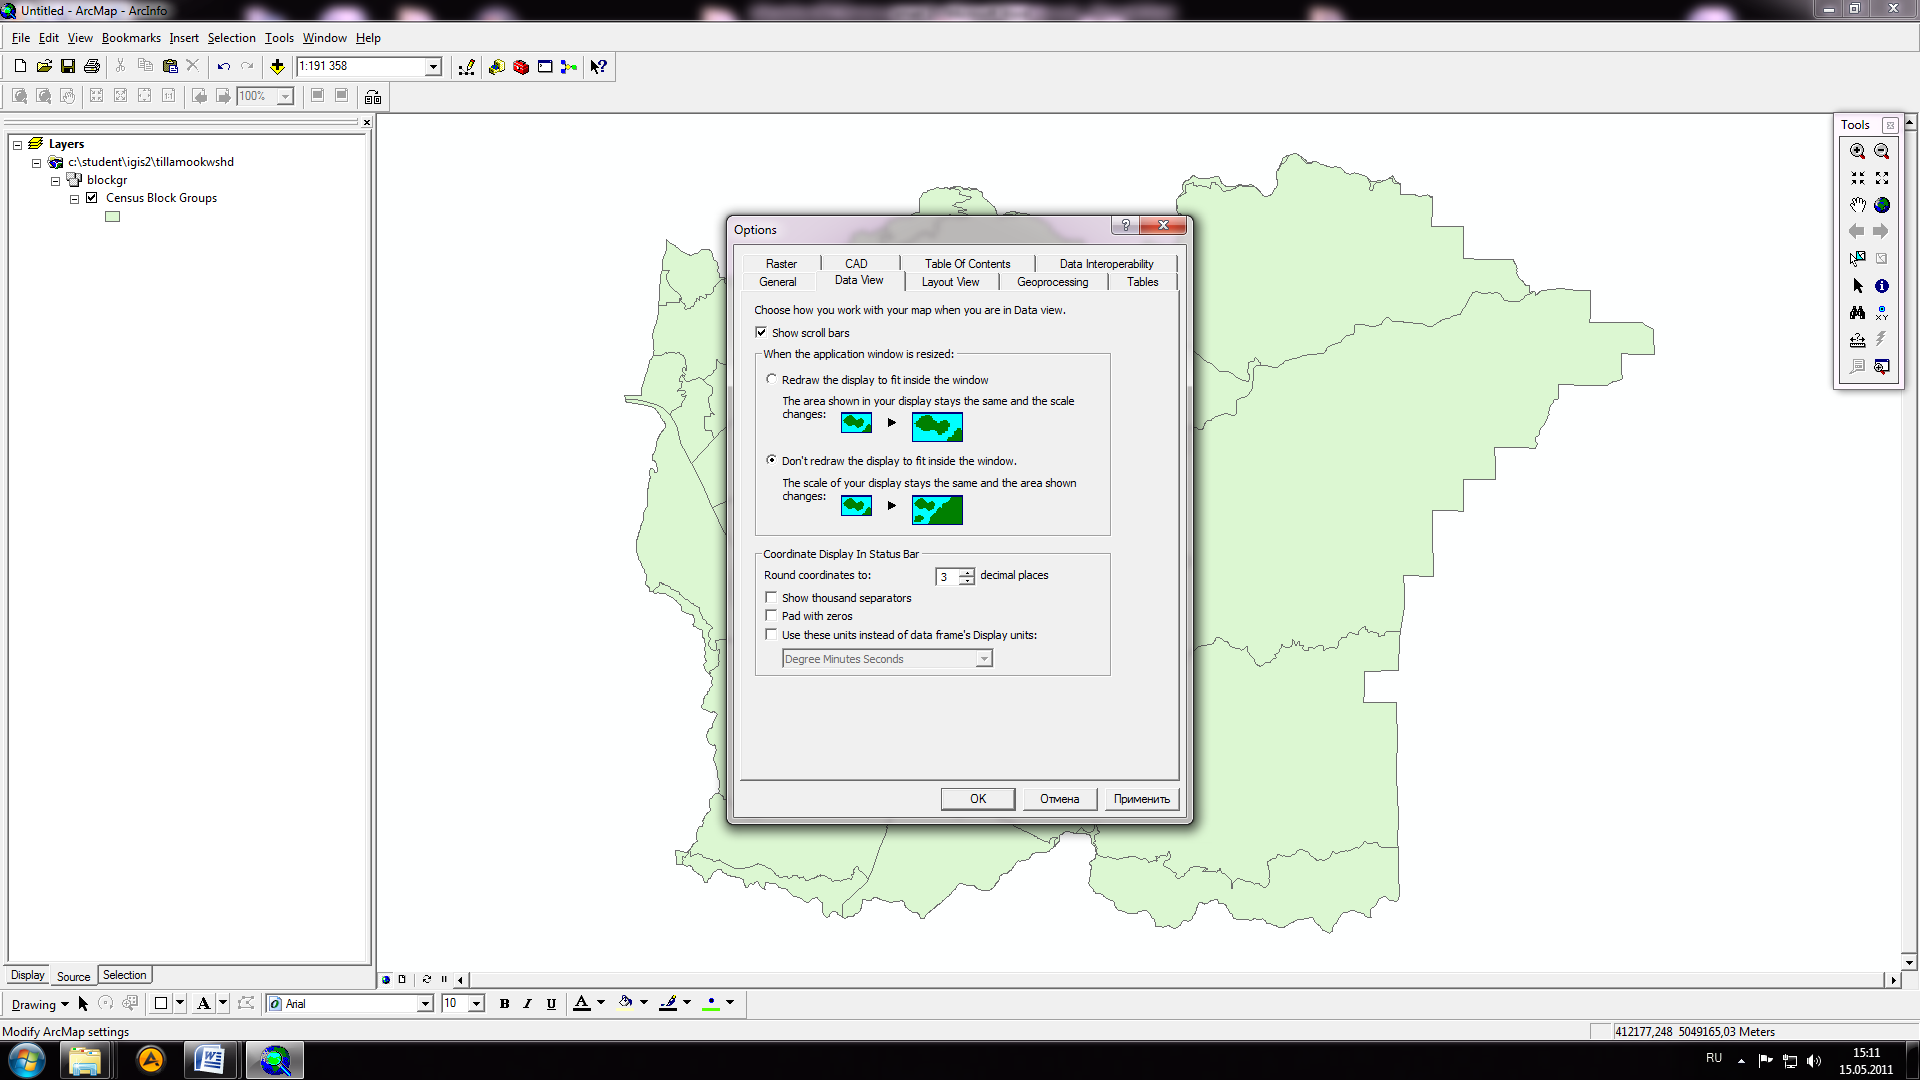
Task: Select the Pan hand tool
Action: [1858, 205]
